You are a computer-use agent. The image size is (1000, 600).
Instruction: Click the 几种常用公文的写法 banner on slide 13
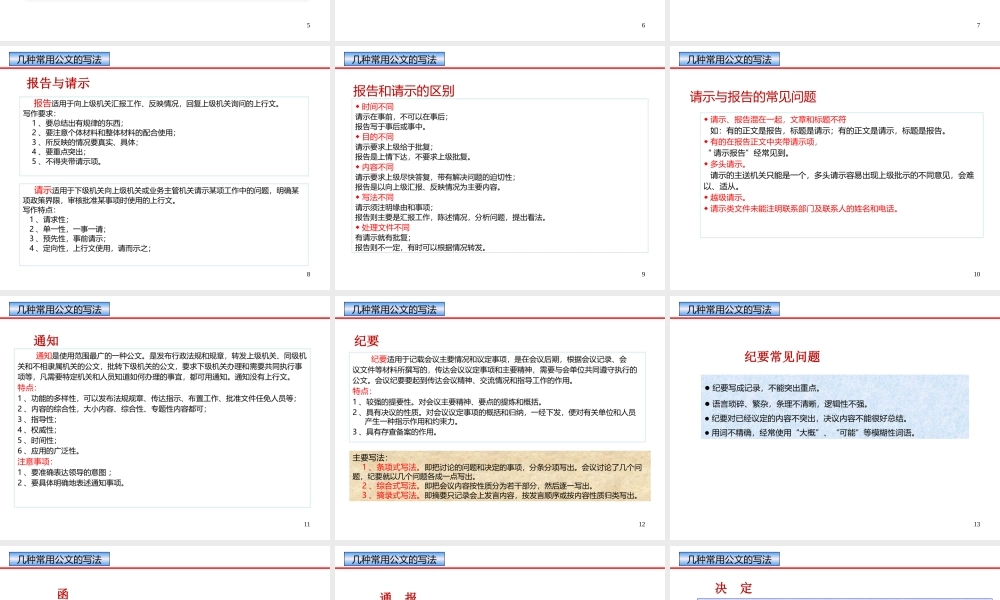tap(729, 309)
